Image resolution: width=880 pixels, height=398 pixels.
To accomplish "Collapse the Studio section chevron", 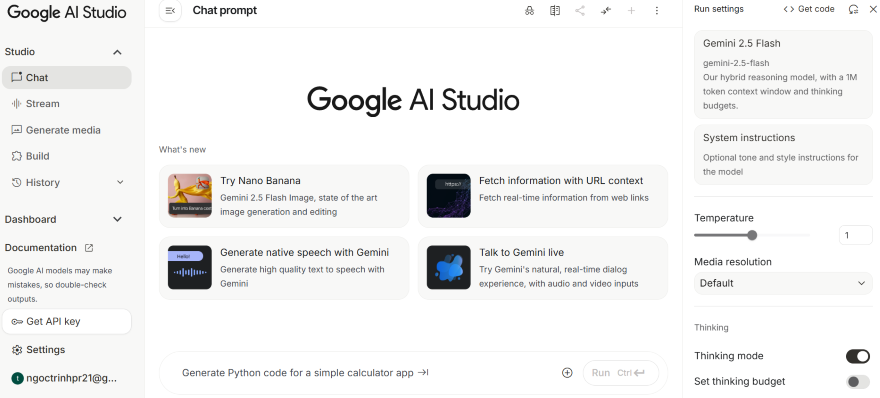I will 117,52.
